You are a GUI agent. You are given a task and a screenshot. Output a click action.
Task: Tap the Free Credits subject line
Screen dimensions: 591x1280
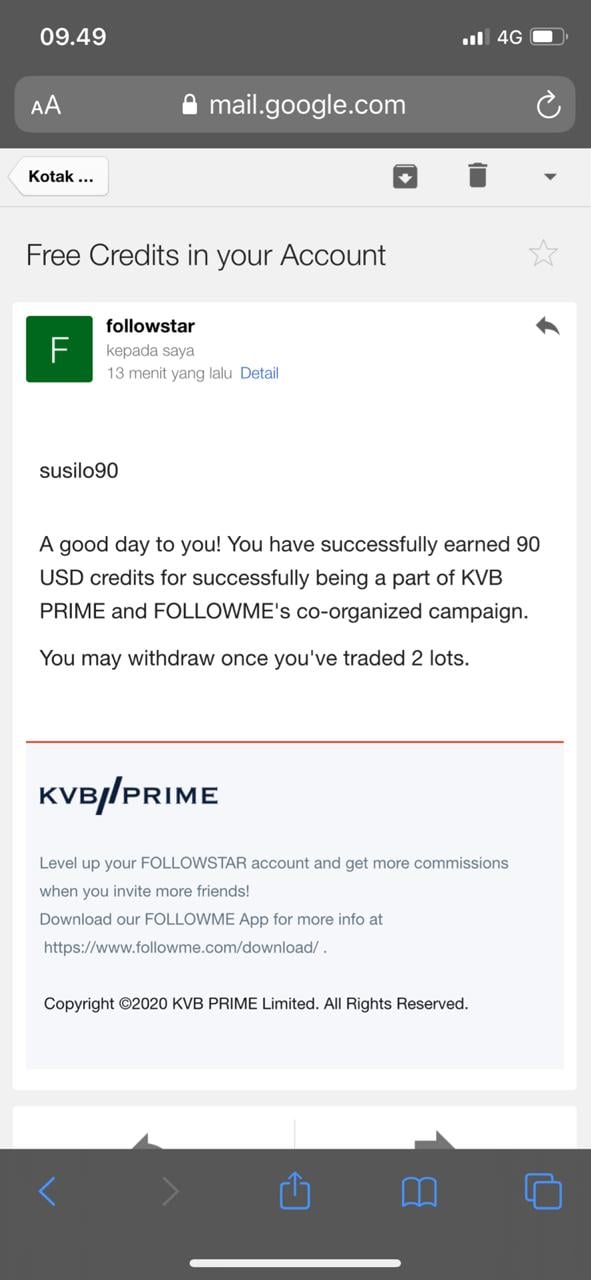[x=206, y=255]
